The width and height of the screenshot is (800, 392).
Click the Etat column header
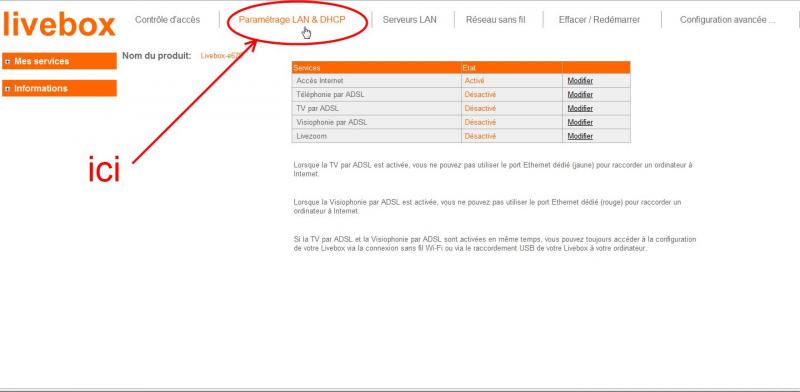click(512, 67)
